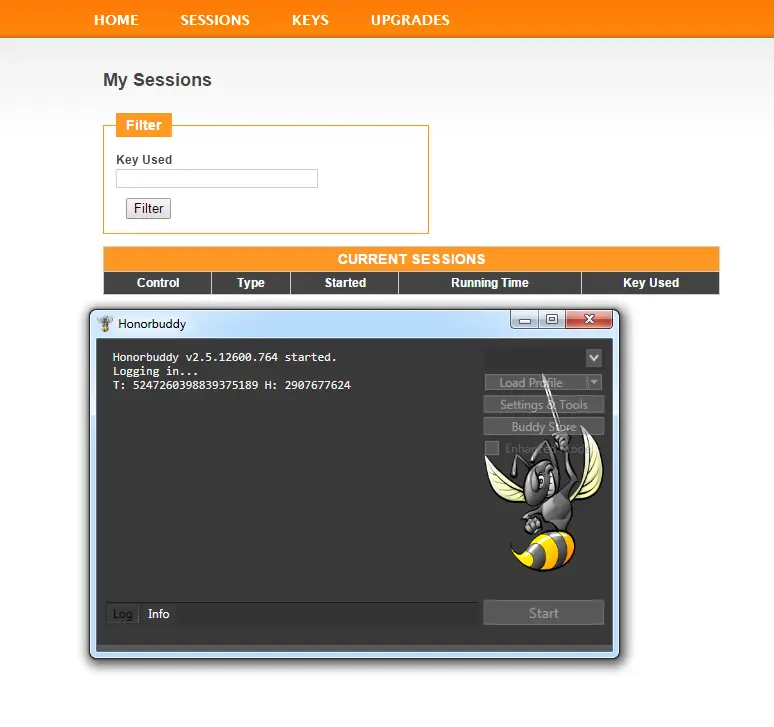Open Settings & Tools in Honorbuddy
The height and width of the screenshot is (727, 774).
(543, 405)
